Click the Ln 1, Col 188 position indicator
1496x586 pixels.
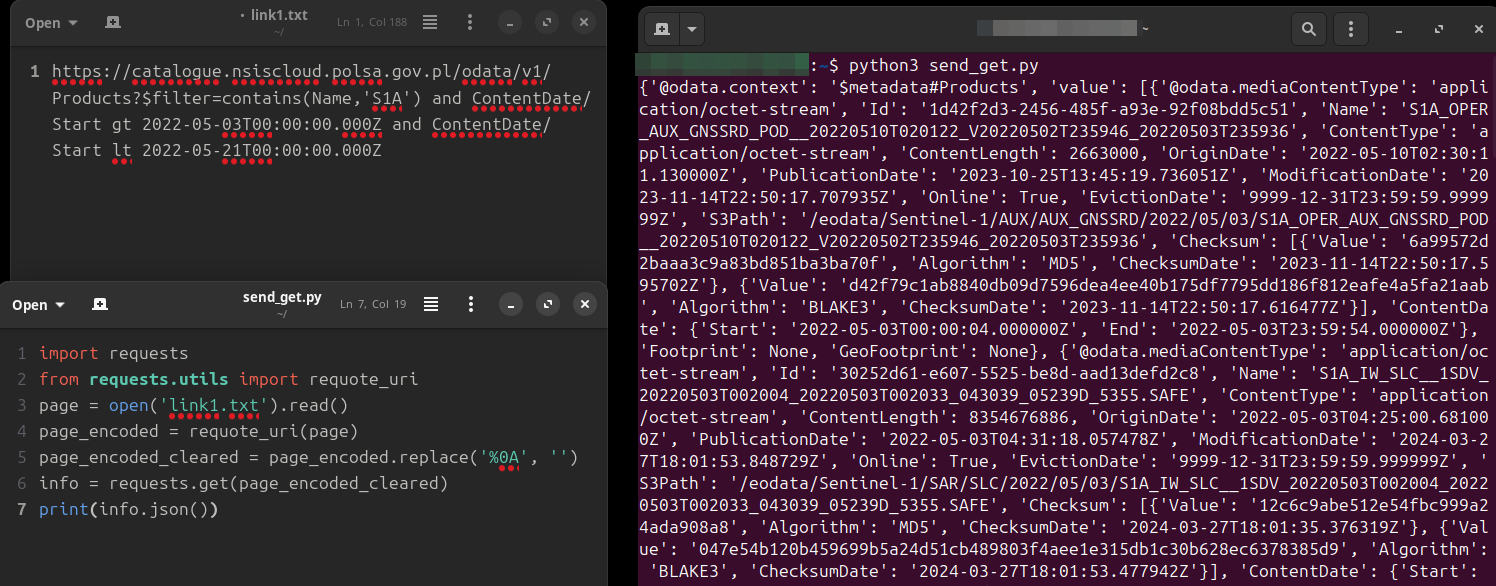(x=371, y=20)
